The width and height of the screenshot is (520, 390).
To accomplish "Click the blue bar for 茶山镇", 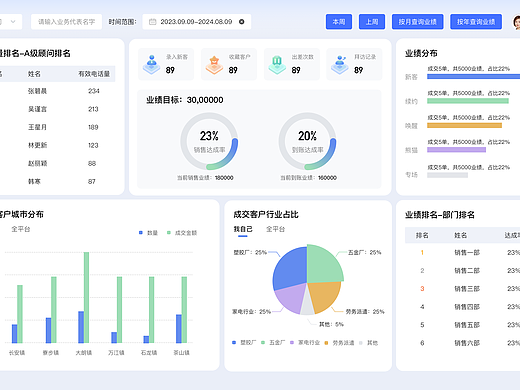I will point(179,329).
